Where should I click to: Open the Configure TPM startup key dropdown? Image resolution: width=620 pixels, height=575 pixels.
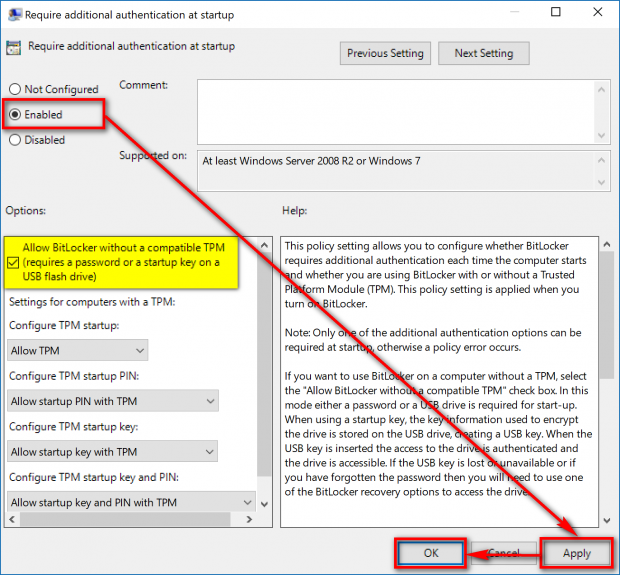coord(112,452)
